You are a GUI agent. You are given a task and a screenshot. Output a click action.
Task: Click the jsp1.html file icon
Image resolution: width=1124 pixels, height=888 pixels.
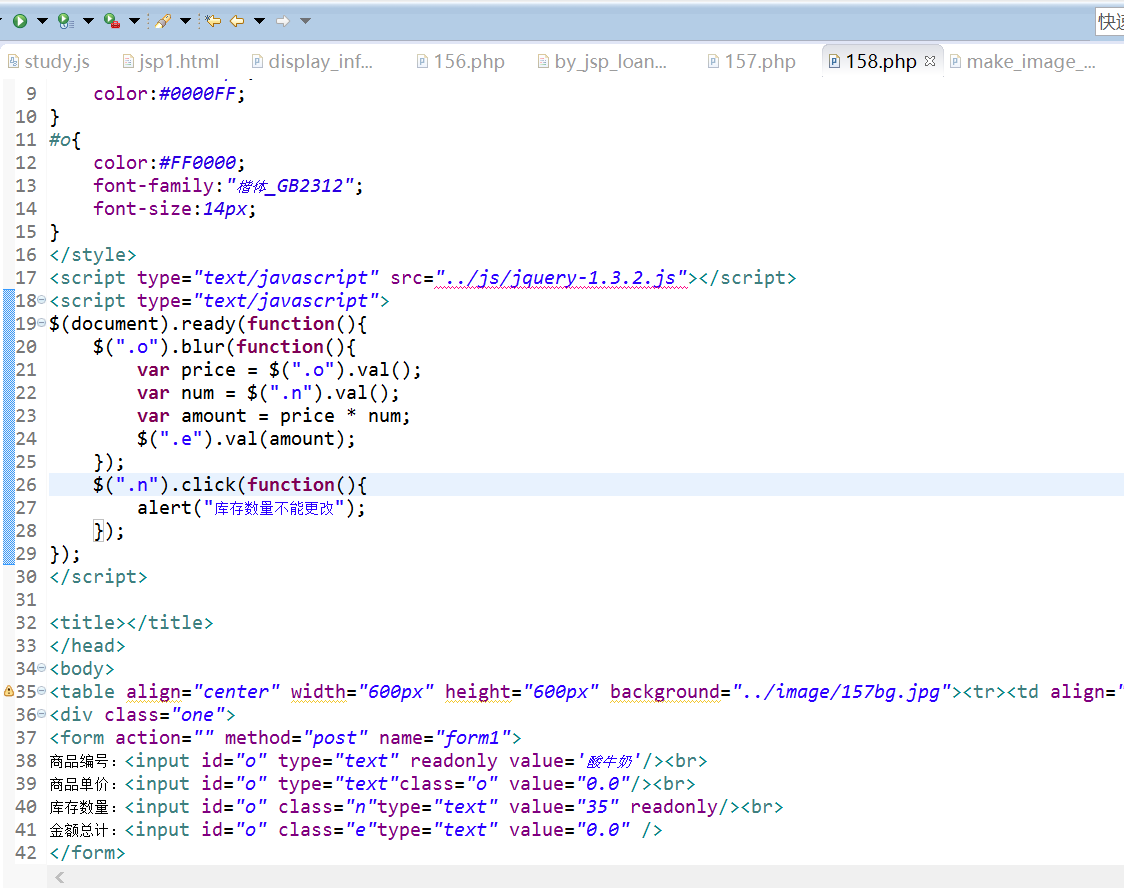[128, 62]
